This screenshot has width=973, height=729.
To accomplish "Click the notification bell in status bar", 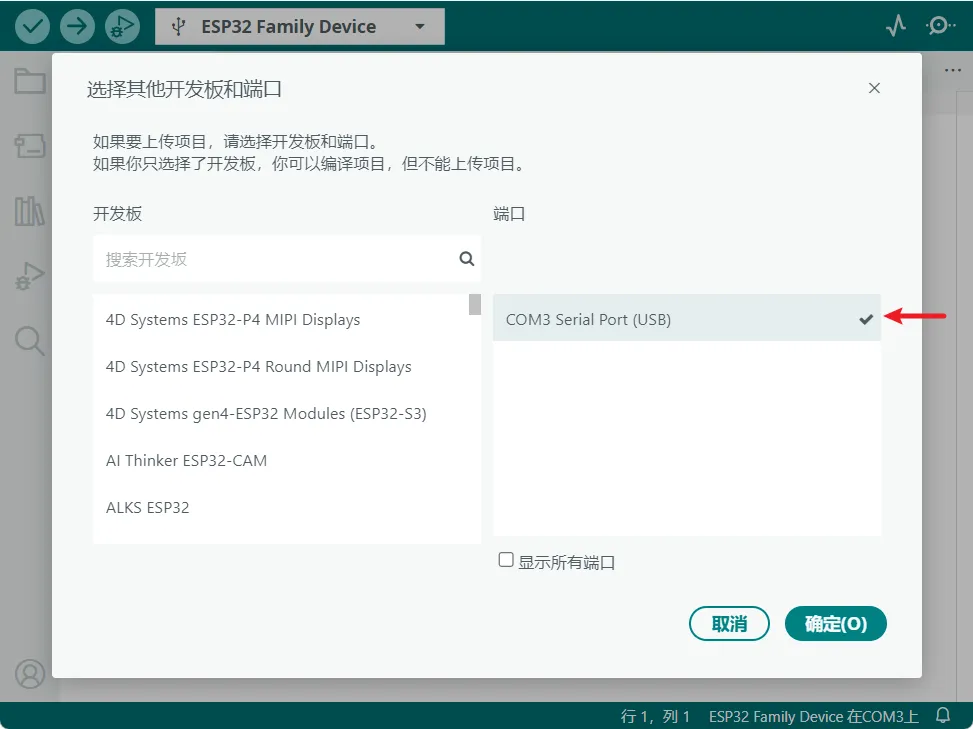I will 942,716.
